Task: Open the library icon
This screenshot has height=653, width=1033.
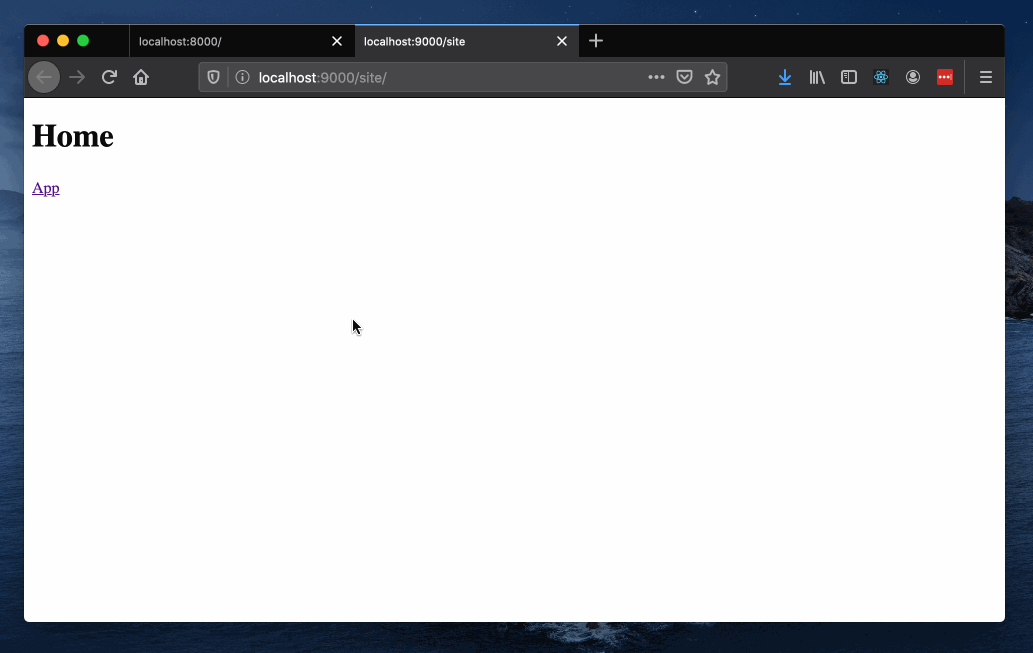Action: 817,77
